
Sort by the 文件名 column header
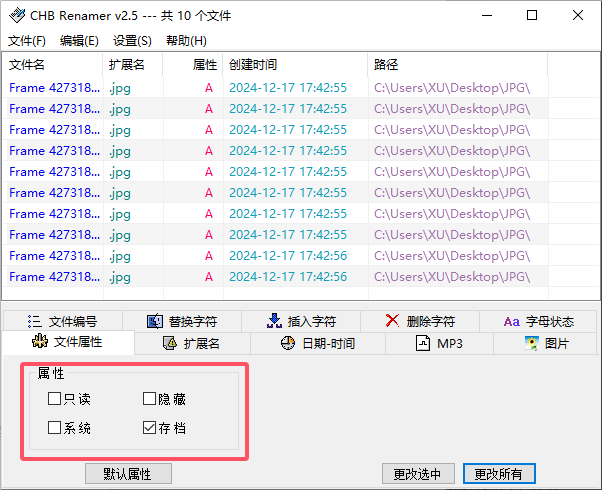53,65
